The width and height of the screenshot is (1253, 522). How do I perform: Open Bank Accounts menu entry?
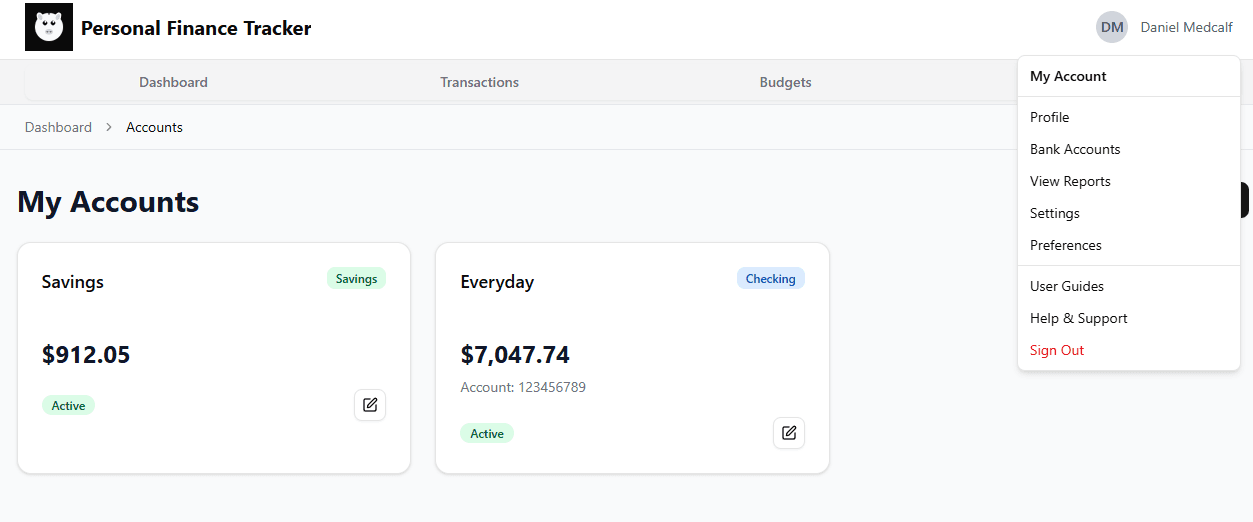(1075, 149)
